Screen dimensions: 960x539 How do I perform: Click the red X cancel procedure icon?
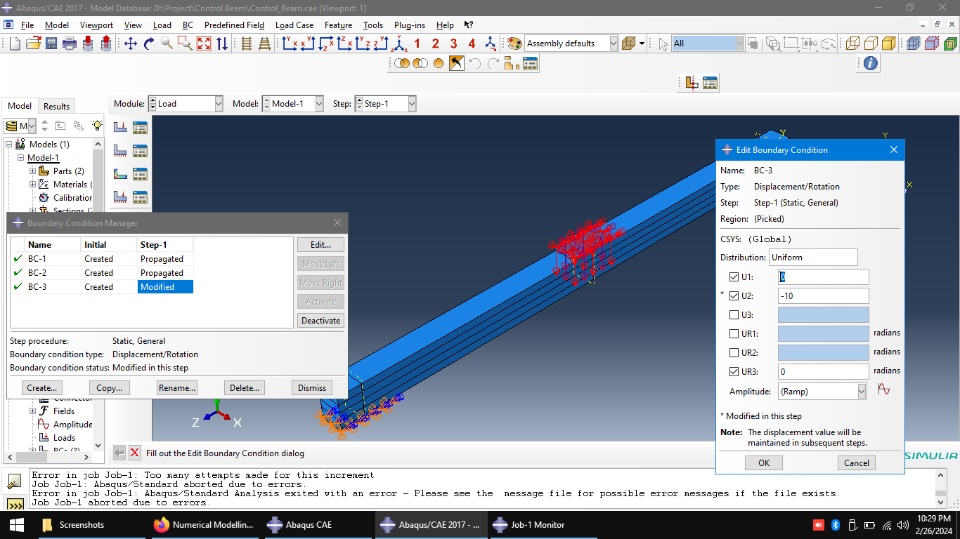point(135,453)
